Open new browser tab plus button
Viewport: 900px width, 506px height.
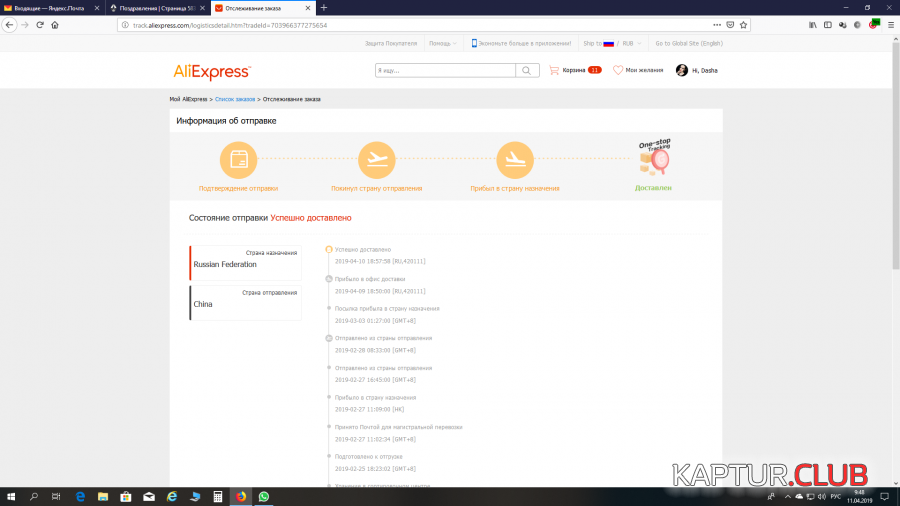[324, 8]
